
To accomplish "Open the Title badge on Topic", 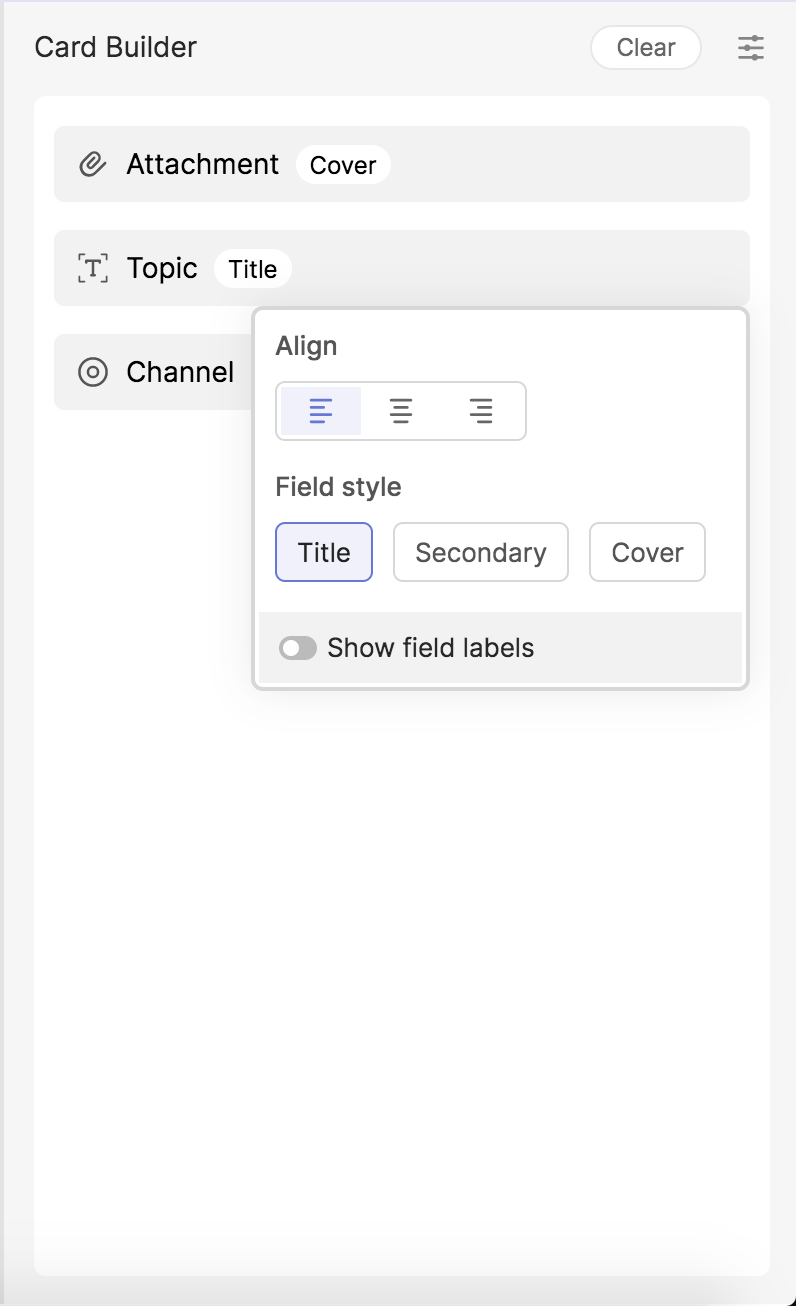I will pos(253,269).
